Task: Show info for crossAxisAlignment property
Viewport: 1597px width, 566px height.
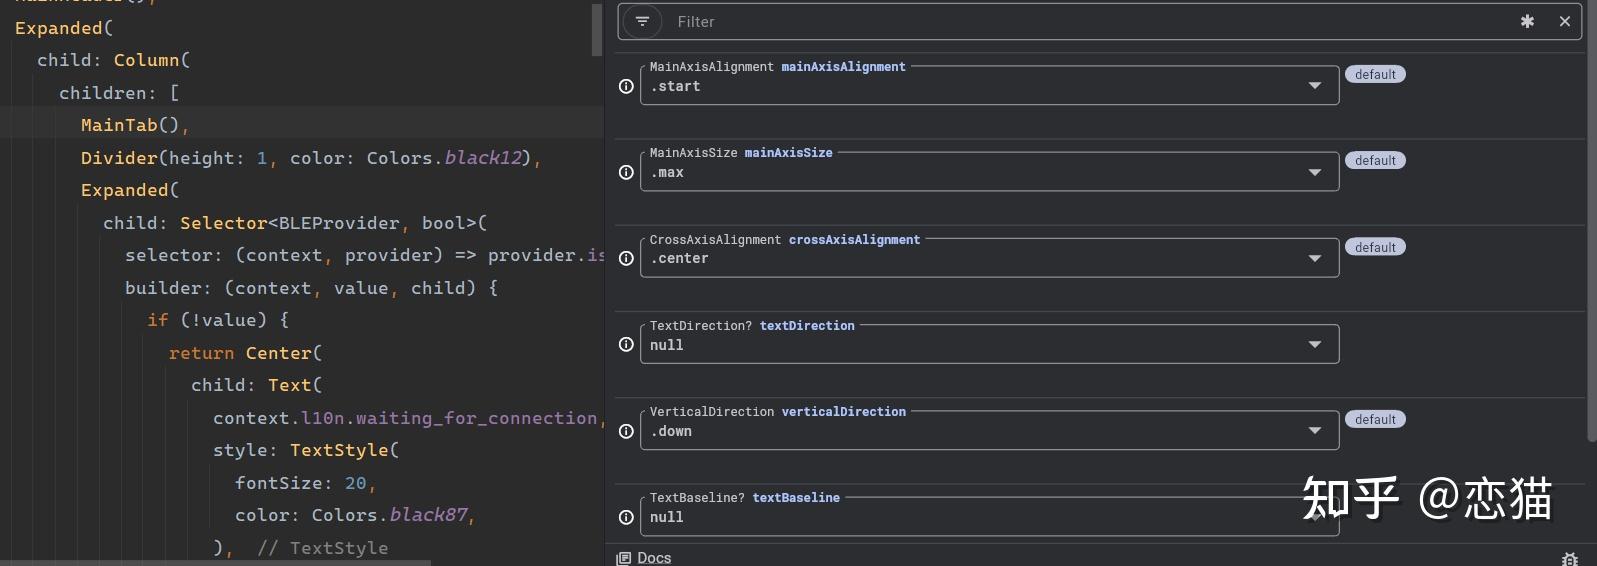Action: tap(626, 258)
